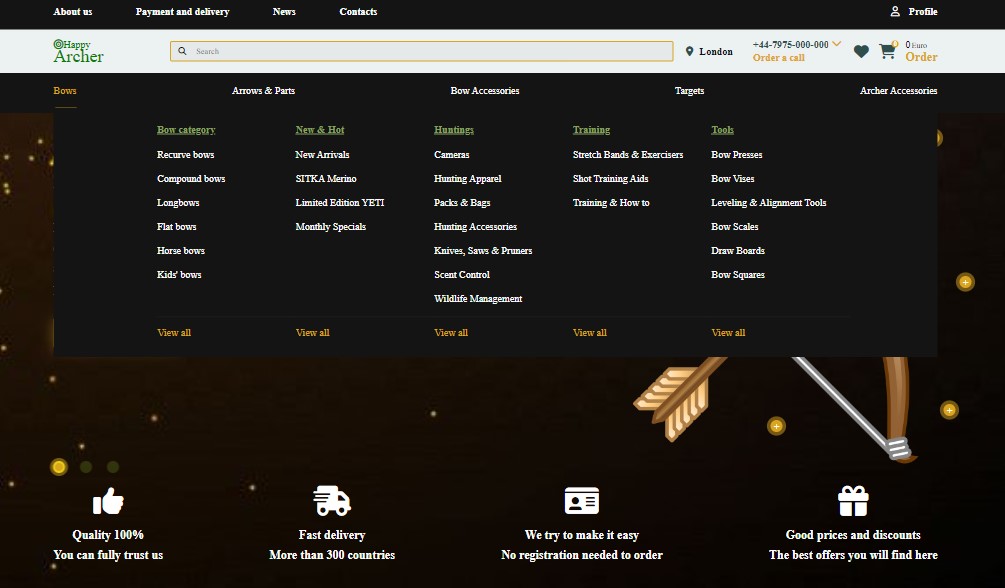Open the Compound bows link
Screen dimensions: 1005x588
pyautogui.click(x=191, y=178)
